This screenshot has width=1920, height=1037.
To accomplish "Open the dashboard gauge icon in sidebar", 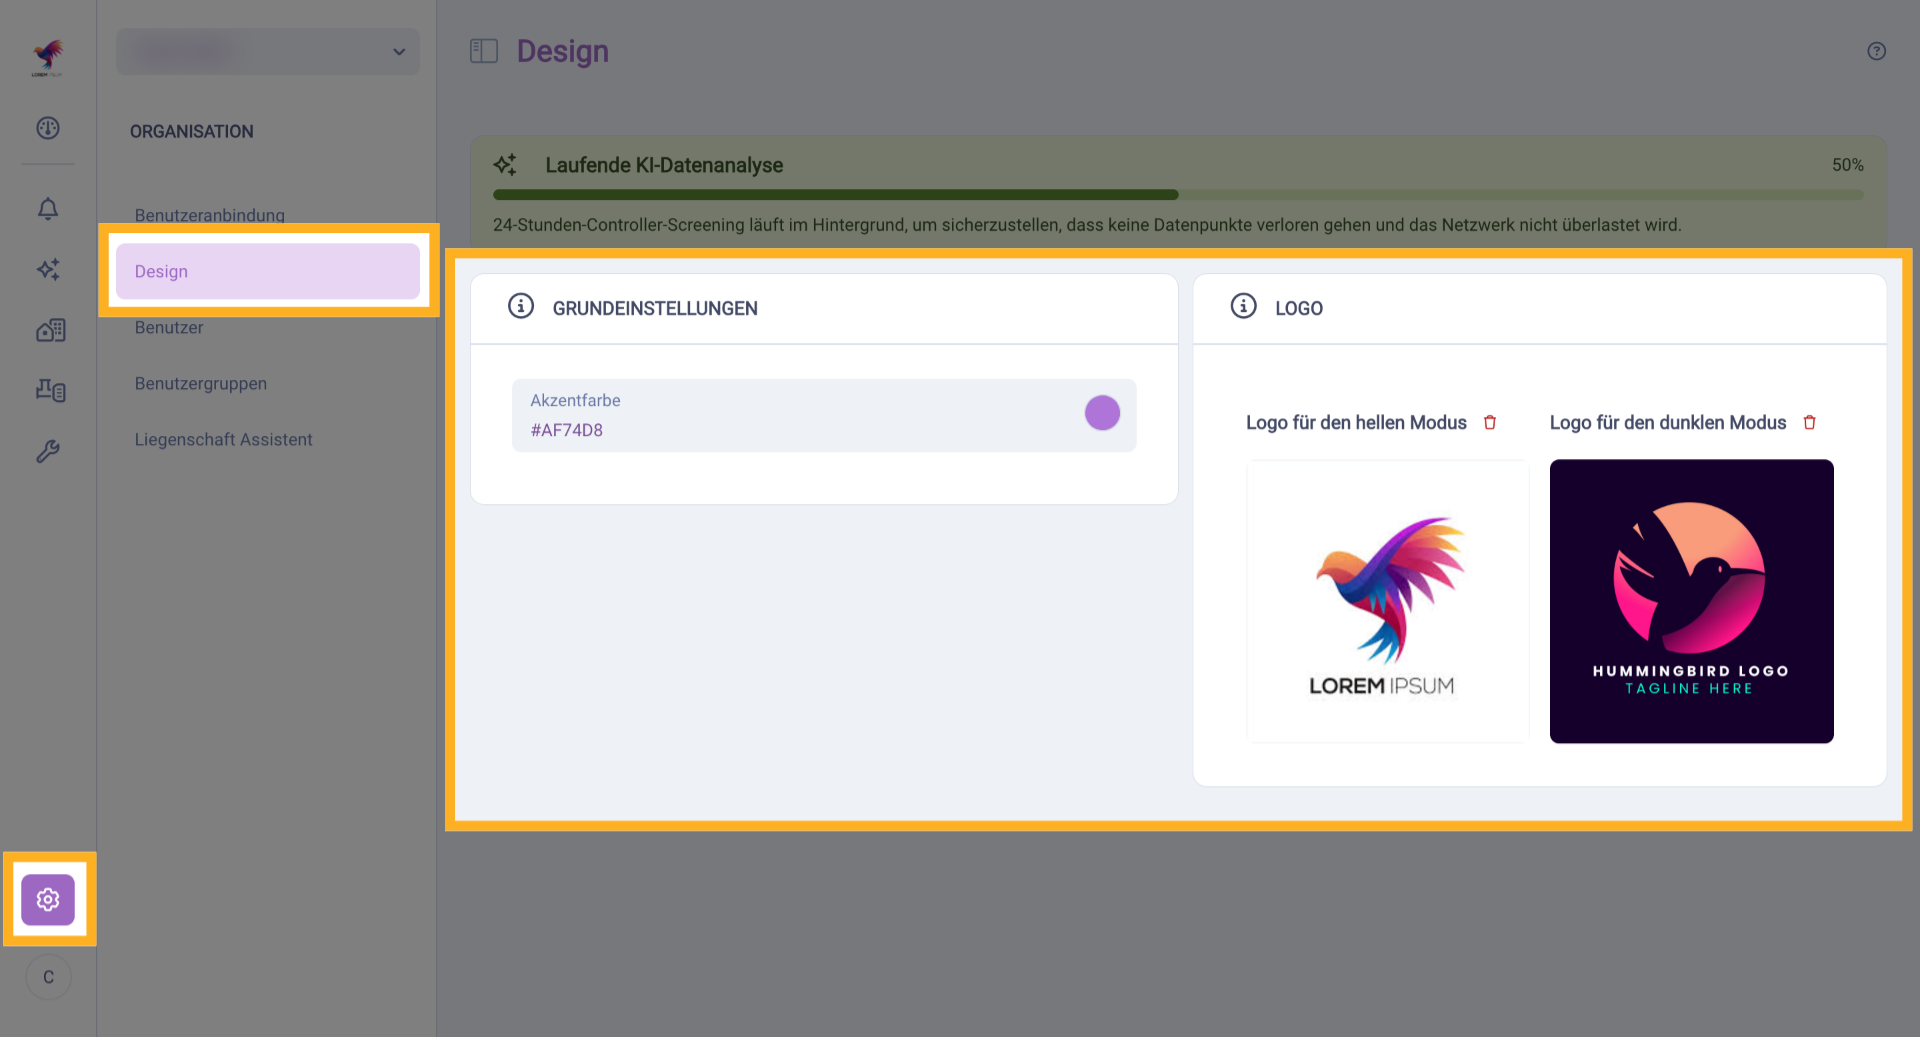I will [48, 128].
